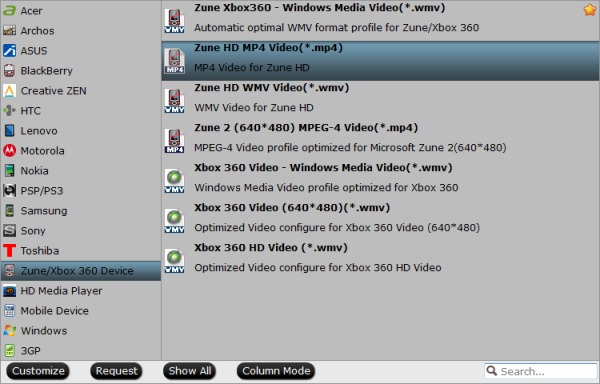Click the Motorola logo icon
This screenshot has height=384, width=600.
point(9,151)
